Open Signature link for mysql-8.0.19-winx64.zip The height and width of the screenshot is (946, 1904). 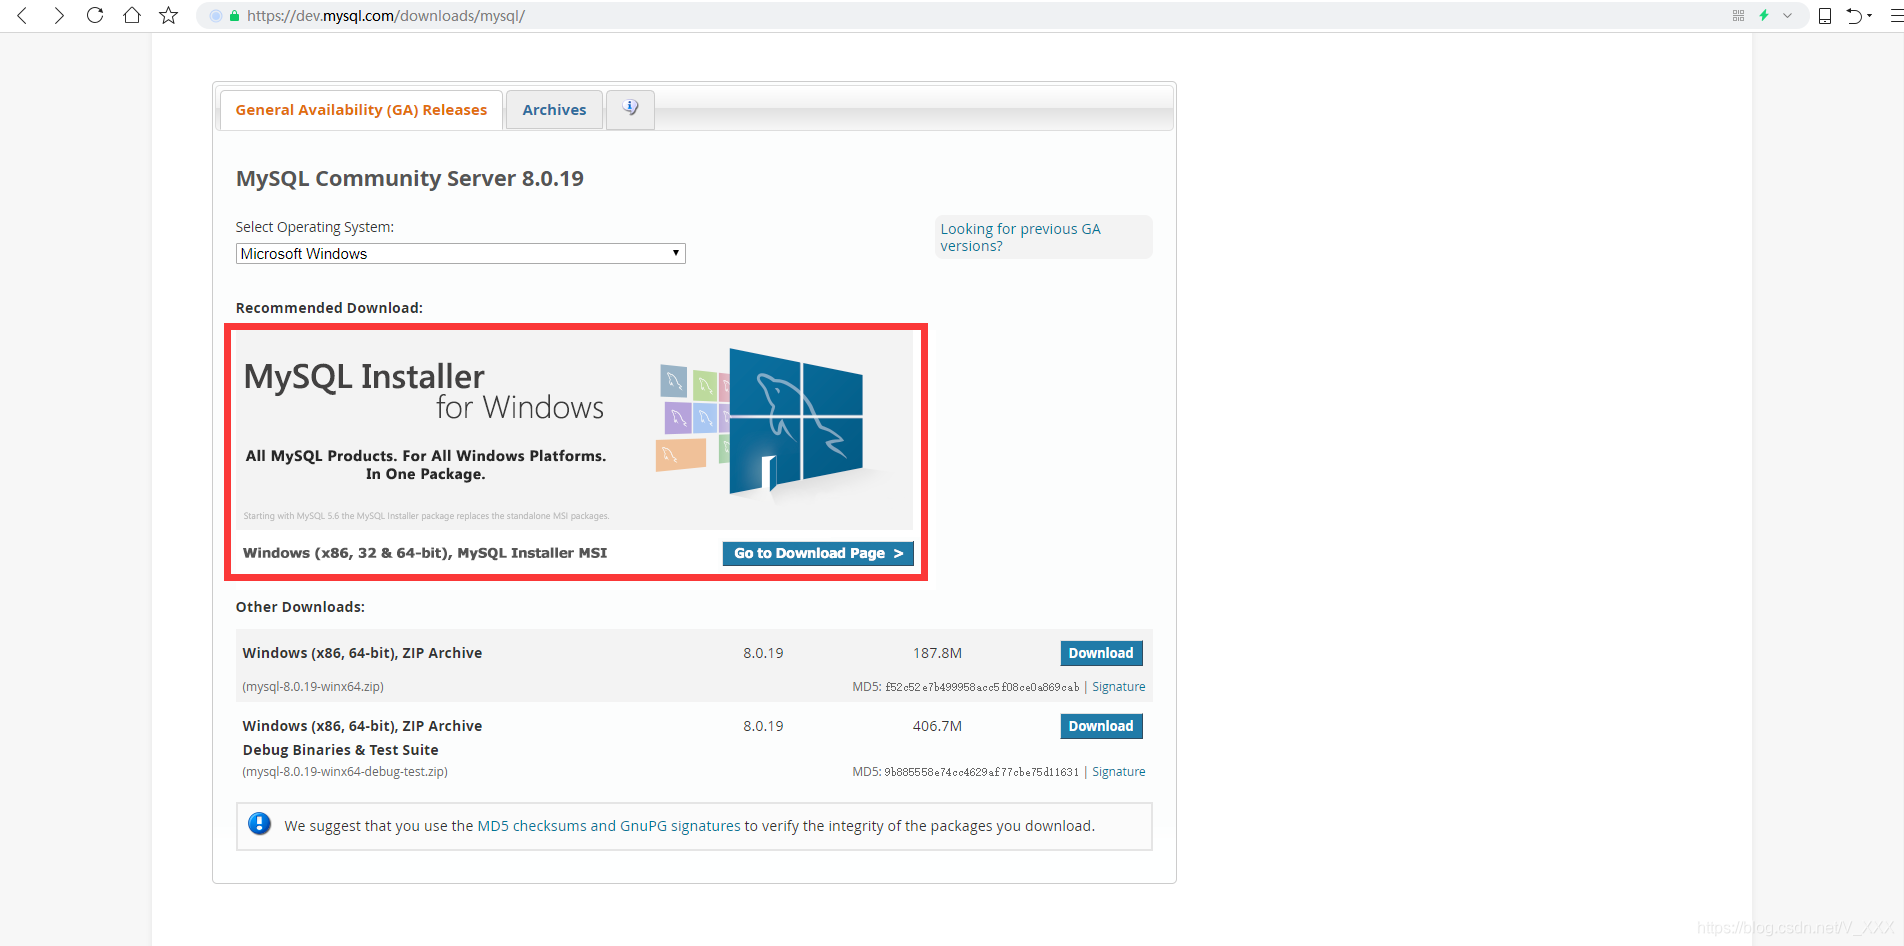1119,687
